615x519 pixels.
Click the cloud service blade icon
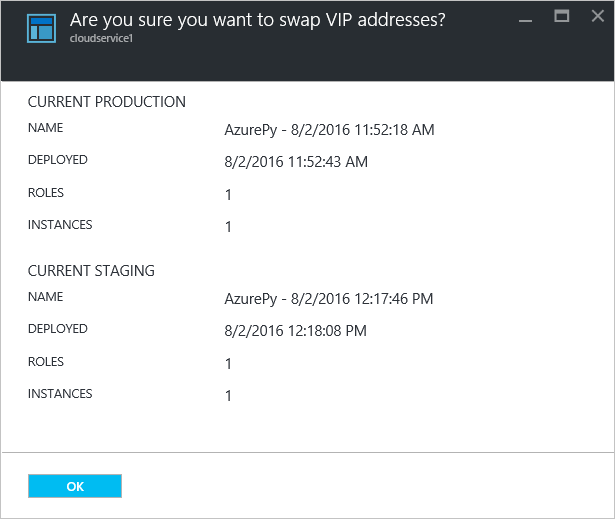pyautogui.click(x=41, y=29)
